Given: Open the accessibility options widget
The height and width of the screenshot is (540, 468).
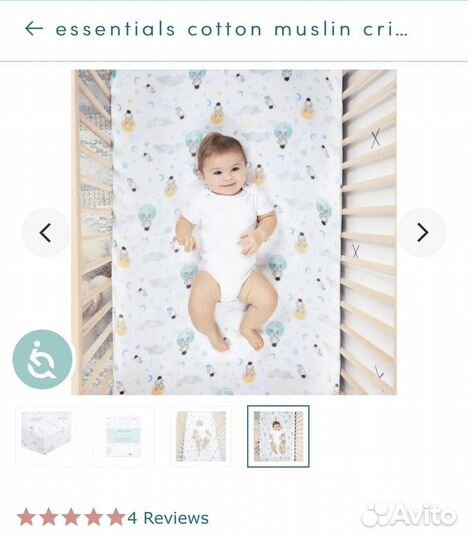Looking at the screenshot, I should [43, 360].
